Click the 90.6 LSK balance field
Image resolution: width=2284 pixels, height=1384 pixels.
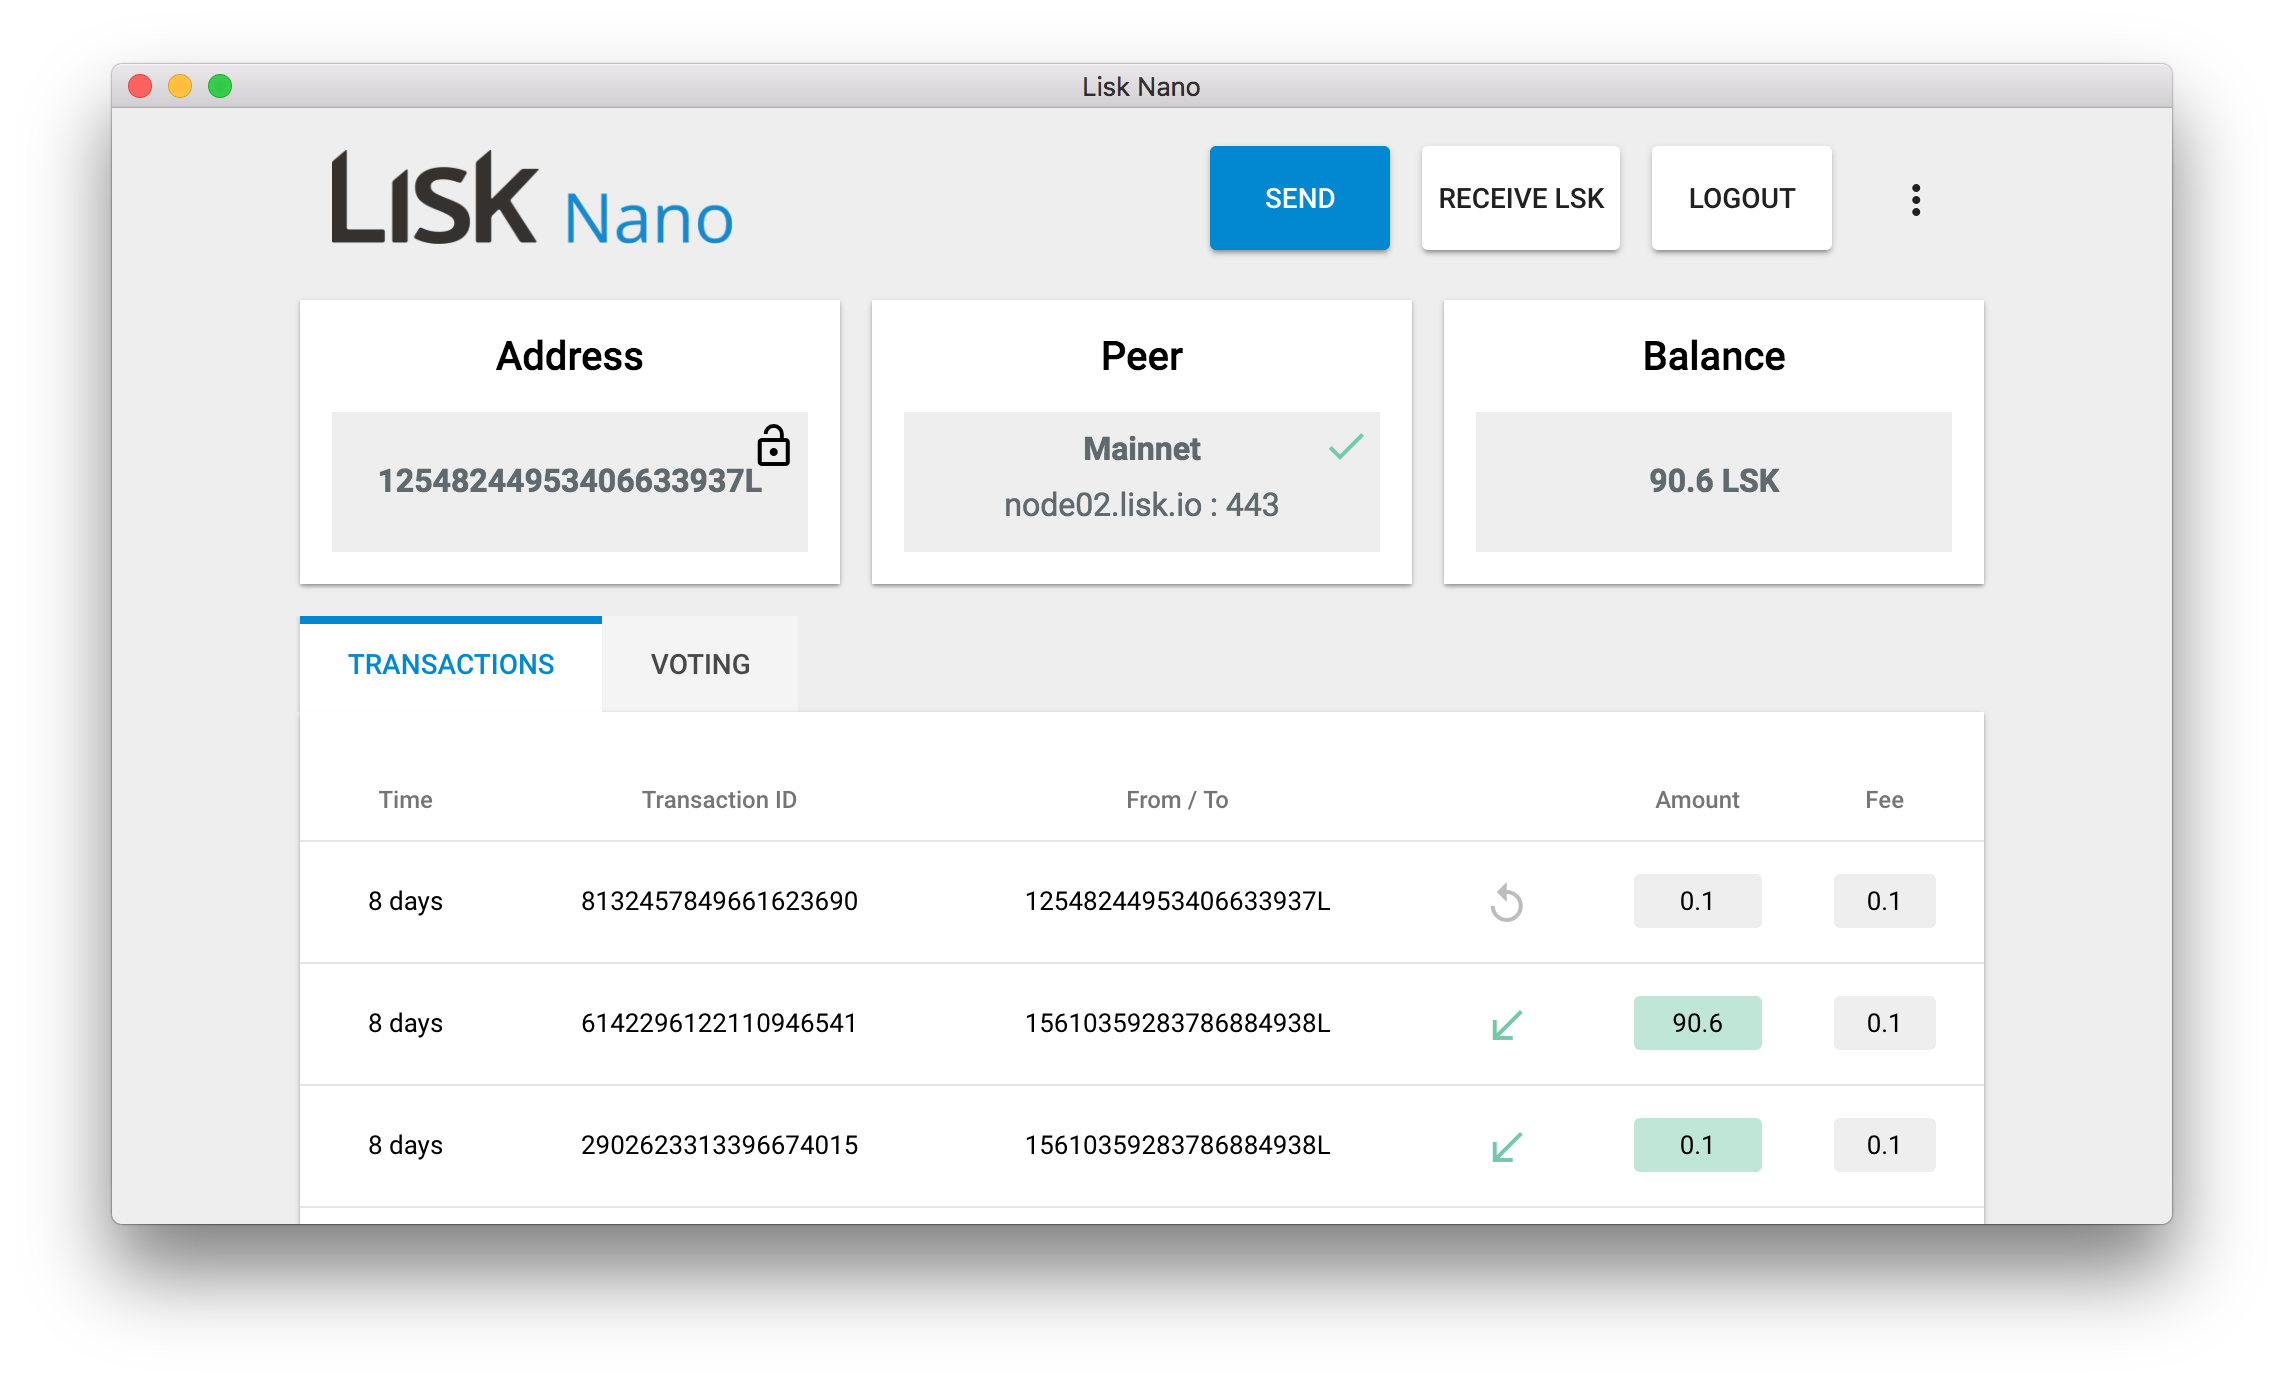pyautogui.click(x=1713, y=481)
